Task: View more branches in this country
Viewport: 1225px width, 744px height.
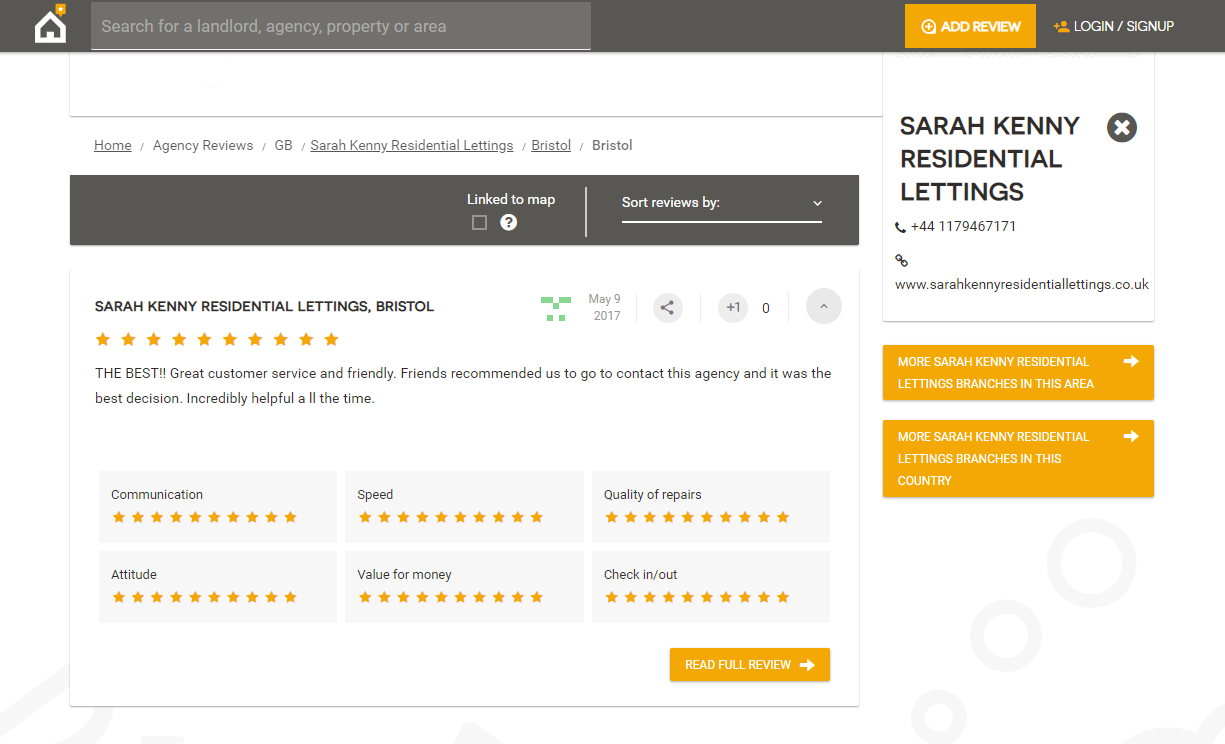Action: pos(1017,458)
